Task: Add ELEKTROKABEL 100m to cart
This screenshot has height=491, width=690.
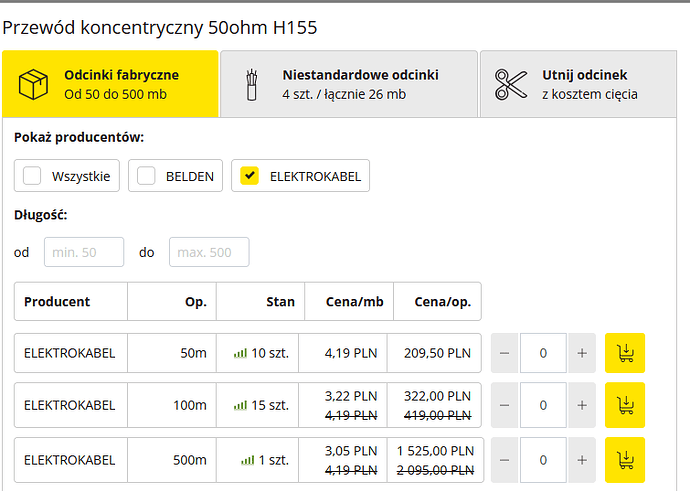Action: (624, 405)
